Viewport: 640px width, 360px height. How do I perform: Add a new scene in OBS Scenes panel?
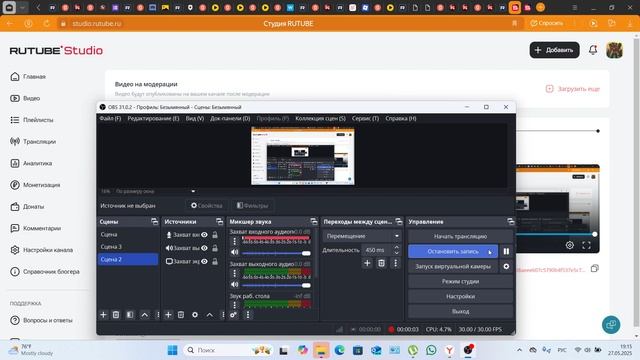[103, 315]
